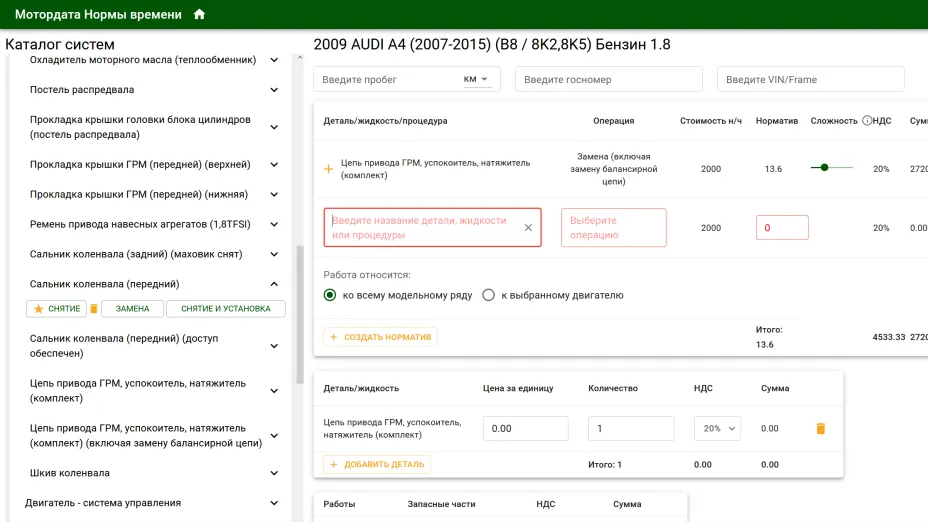Viewport: 928px width, 522px height.
Task: Adjust the Сложность slider handle
Action: pyautogui.click(x=824, y=167)
